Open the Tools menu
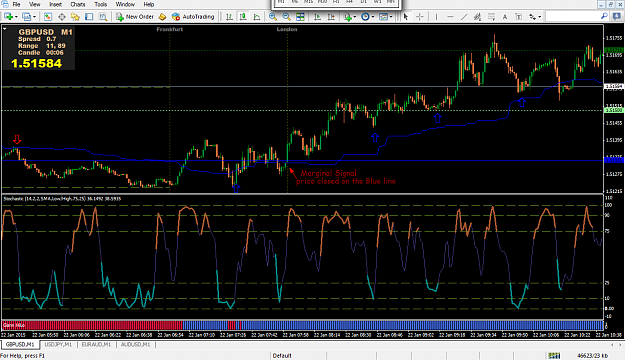Image resolution: width=625 pixels, height=360 pixels. click(100, 4)
